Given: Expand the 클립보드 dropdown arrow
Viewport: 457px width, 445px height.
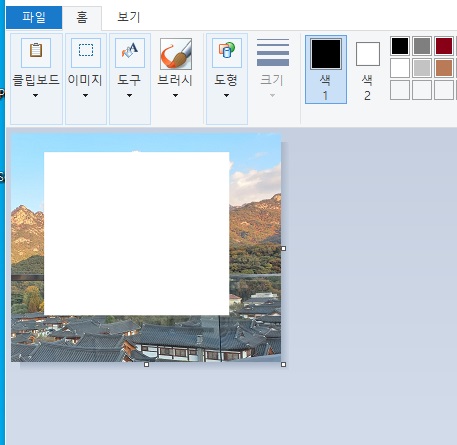Looking at the screenshot, I should [x=35, y=96].
